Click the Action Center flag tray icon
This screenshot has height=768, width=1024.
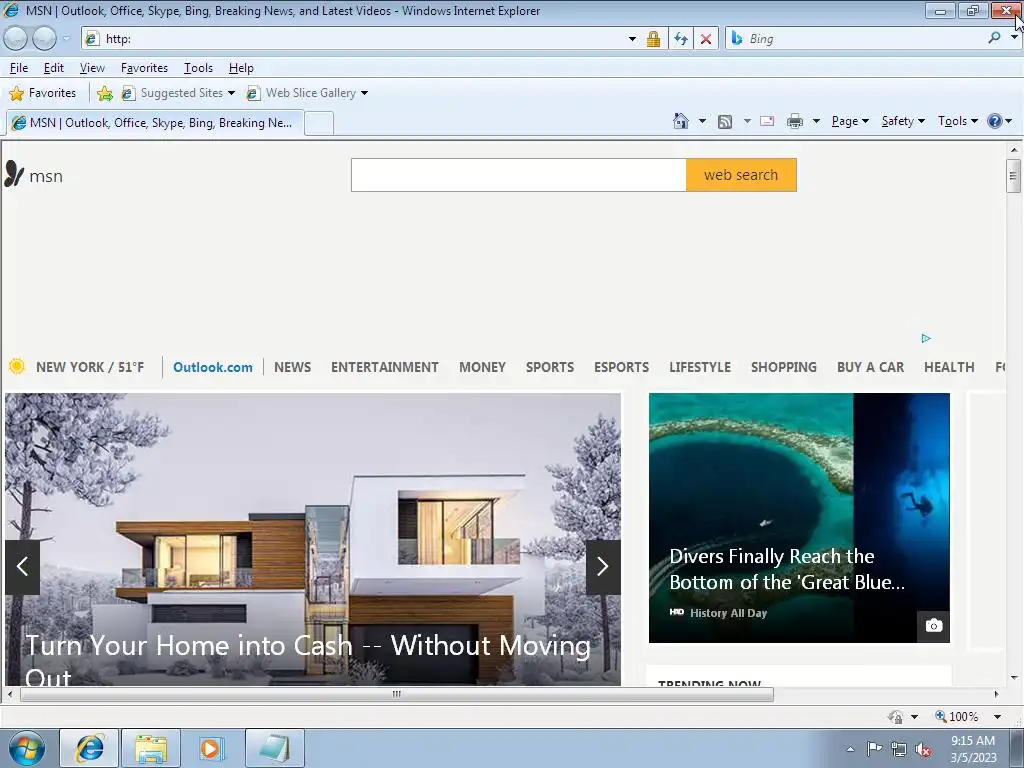tap(874, 748)
